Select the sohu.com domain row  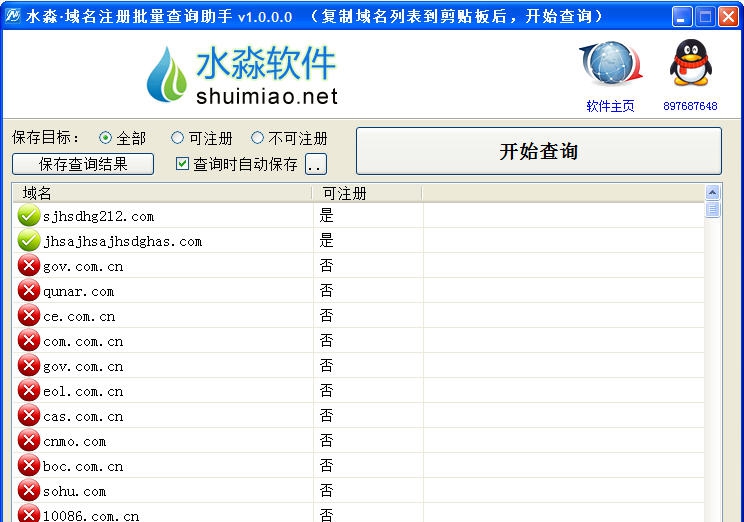click(359, 491)
